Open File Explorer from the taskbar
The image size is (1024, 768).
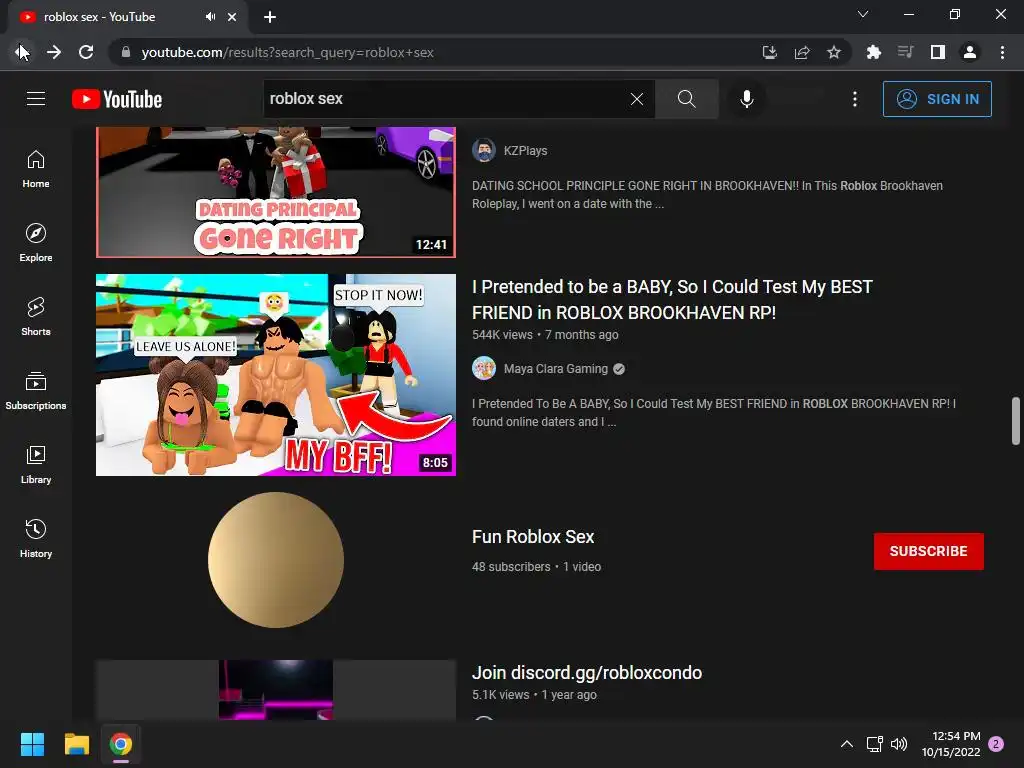(x=76, y=744)
